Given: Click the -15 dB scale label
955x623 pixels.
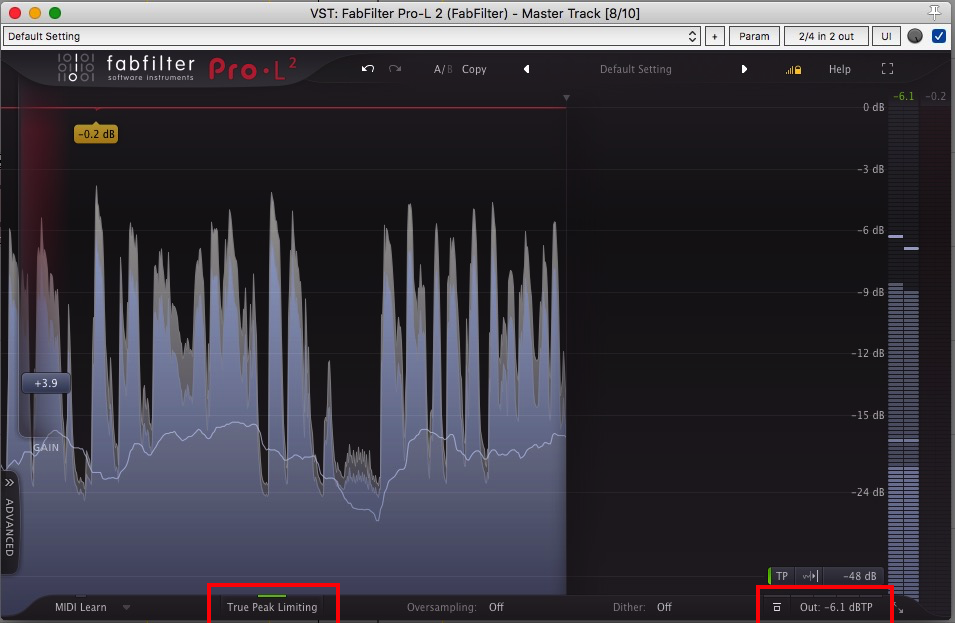Looking at the screenshot, I should tap(868, 415).
